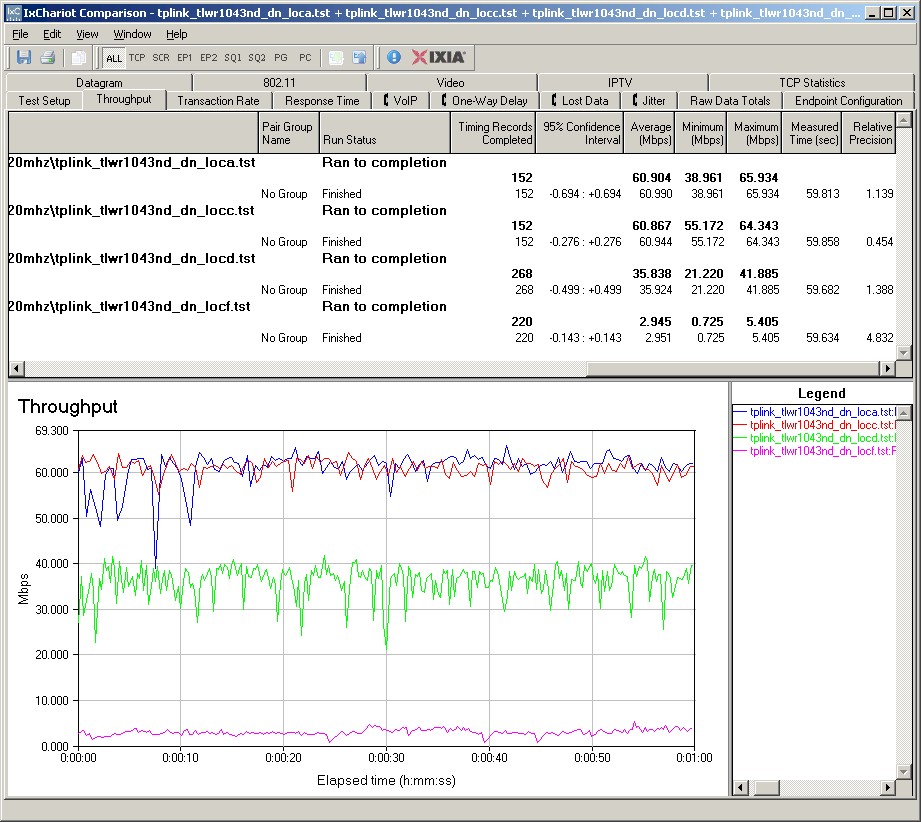
Task: Select the PG filter button
Action: (281, 58)
